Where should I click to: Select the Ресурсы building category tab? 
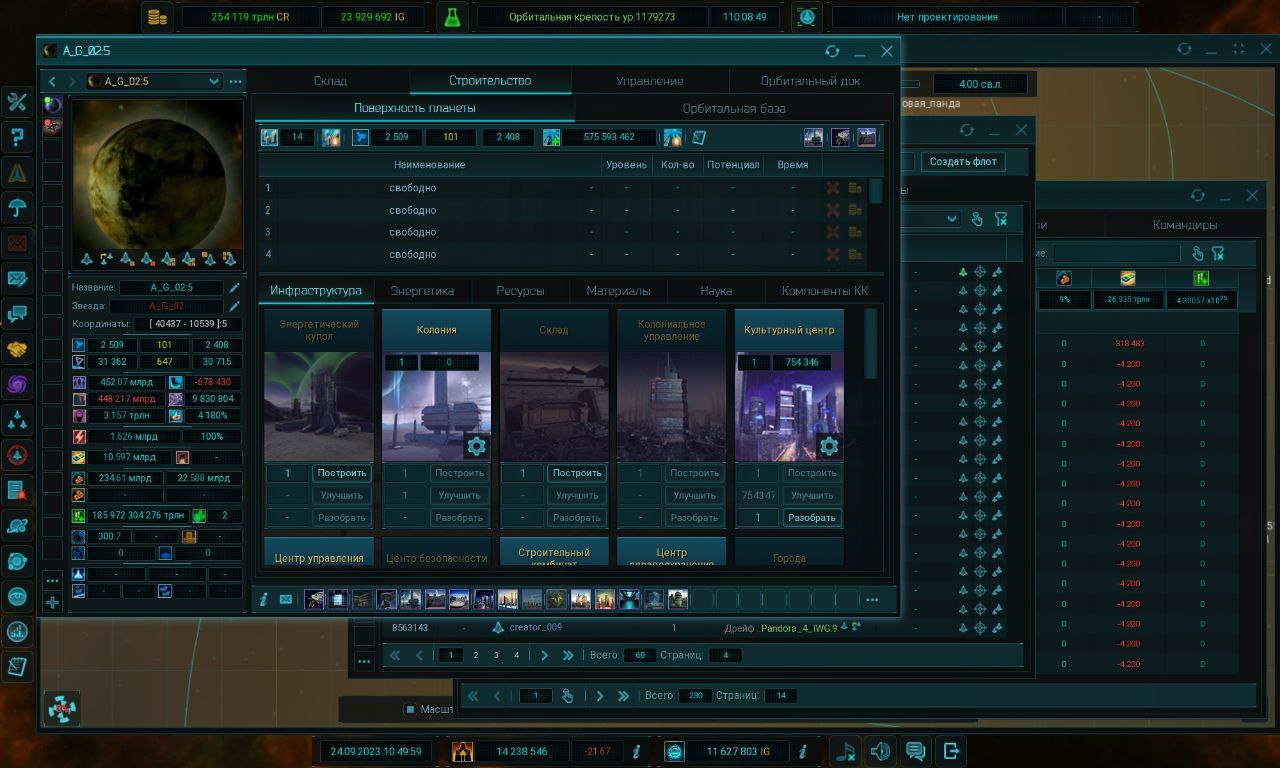(x=520, y=291)
